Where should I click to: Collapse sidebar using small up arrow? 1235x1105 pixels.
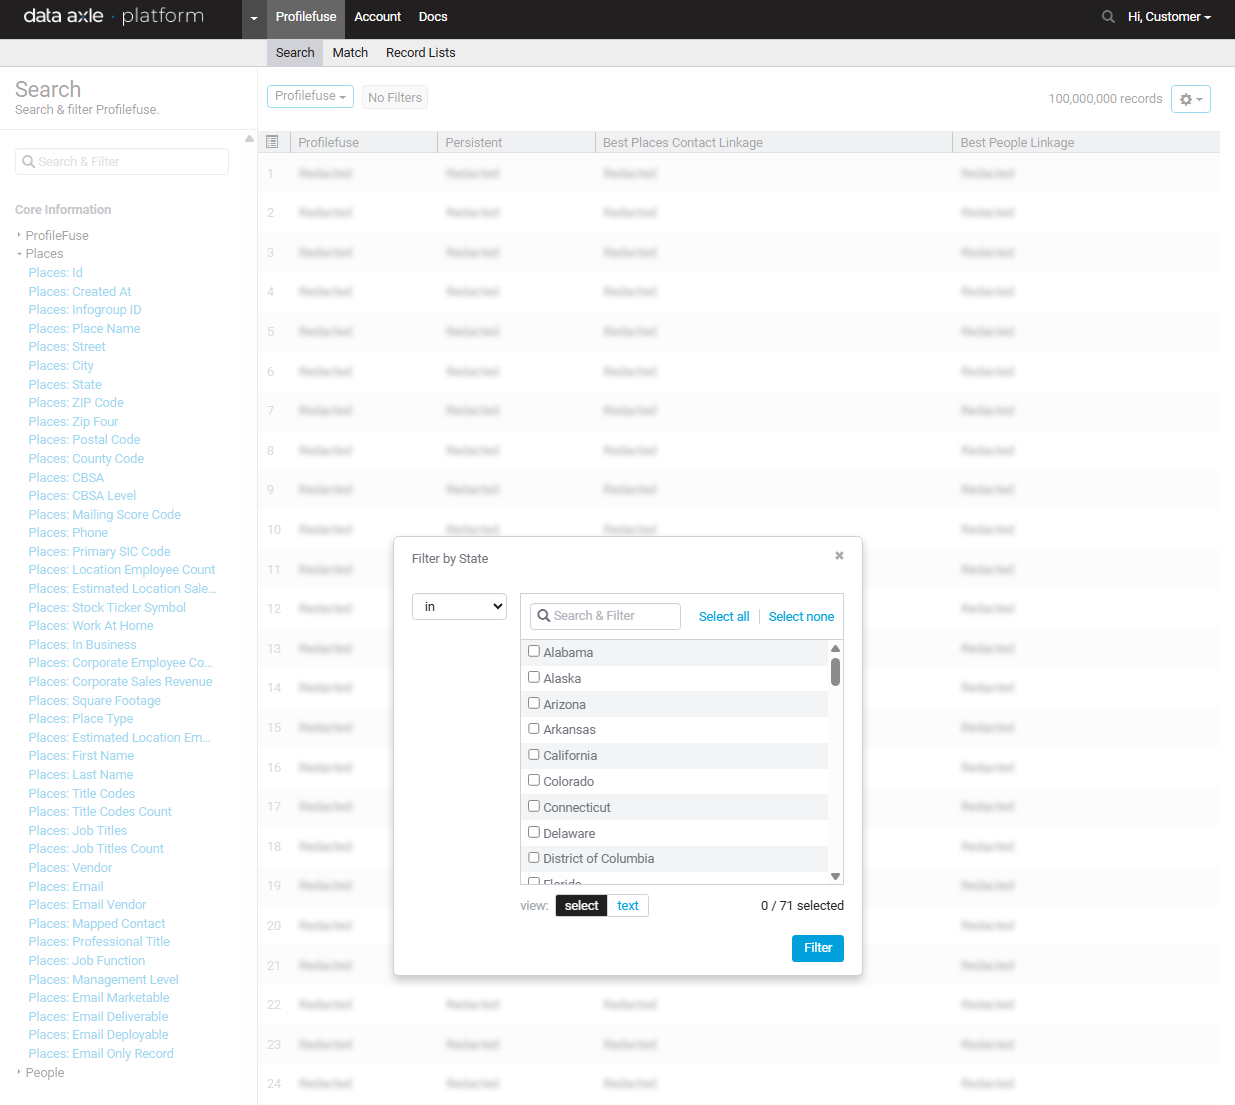[249, 138]
